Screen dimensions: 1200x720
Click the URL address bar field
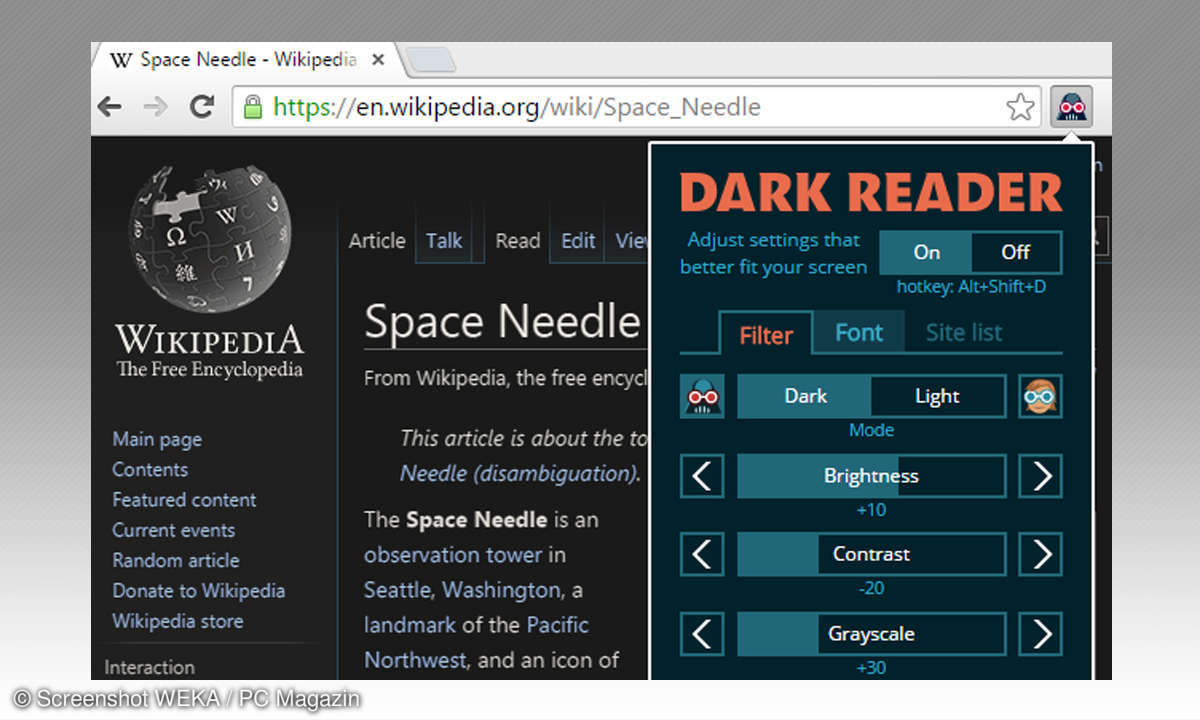(620, 107)
